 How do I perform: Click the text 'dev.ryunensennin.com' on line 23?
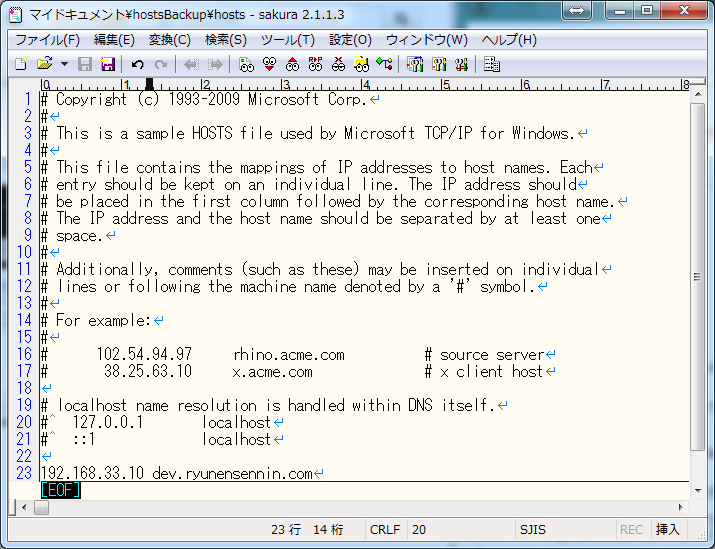click(x=233, y=474)
